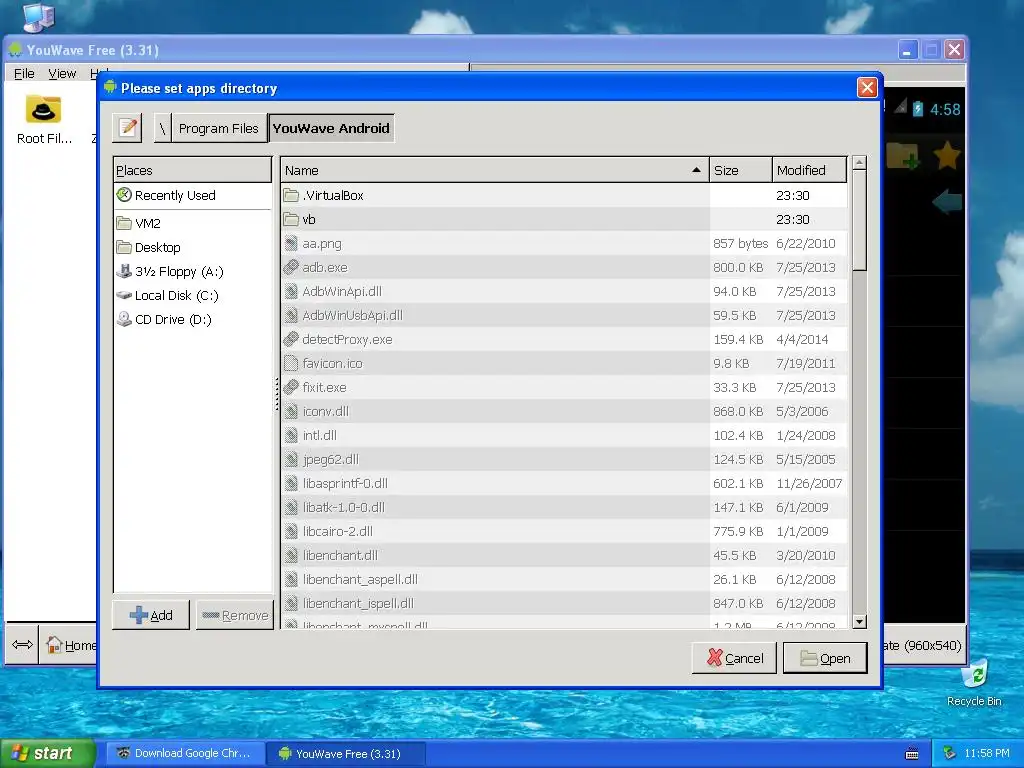The width and height of the screenshot is (1024, 768).
Task: Click Open to confirm directory
Action: tap(825, 658)
